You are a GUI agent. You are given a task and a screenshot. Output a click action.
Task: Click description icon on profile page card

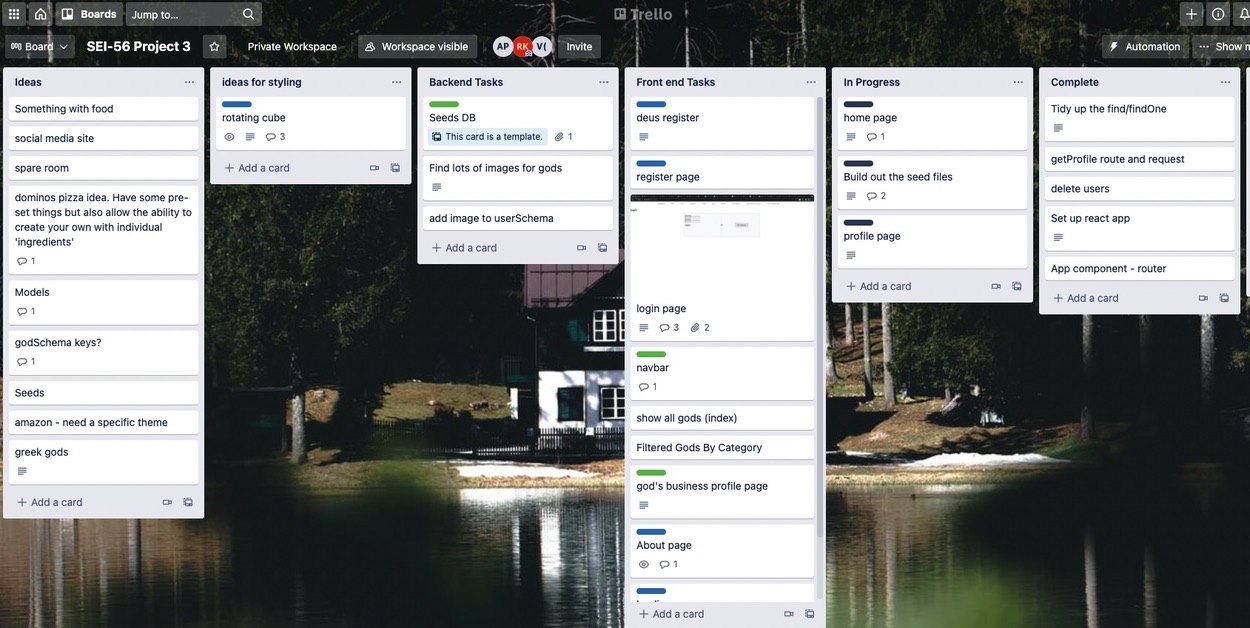[x=851, y=255]
